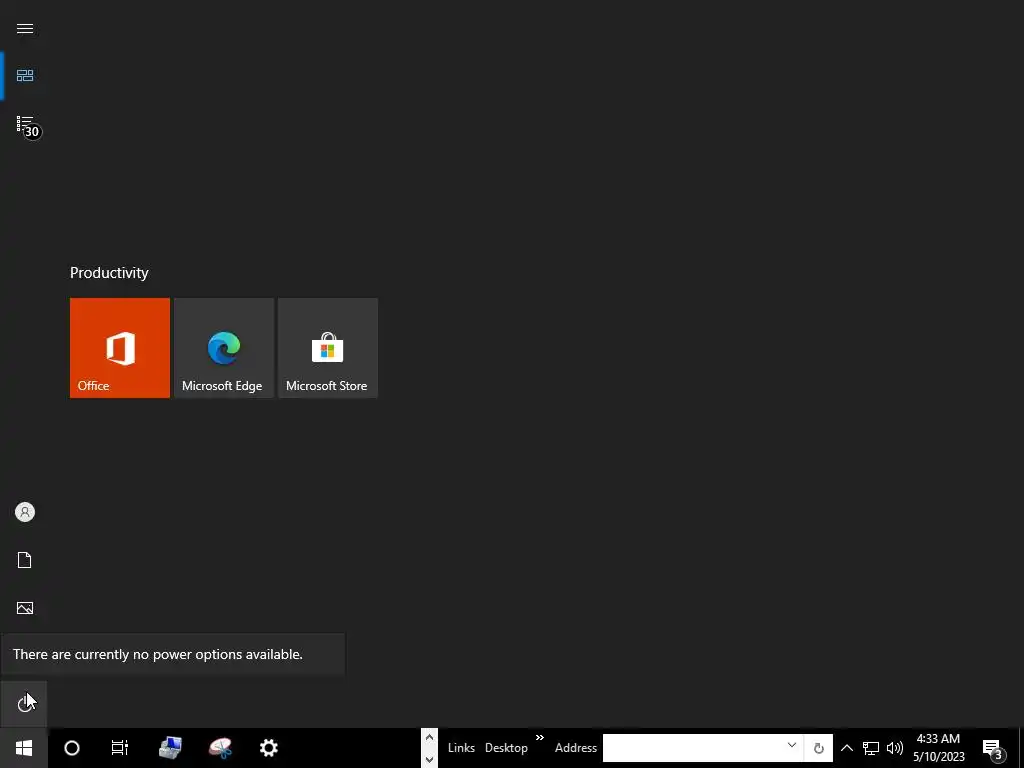Open the user account icon

pos(25,512)
